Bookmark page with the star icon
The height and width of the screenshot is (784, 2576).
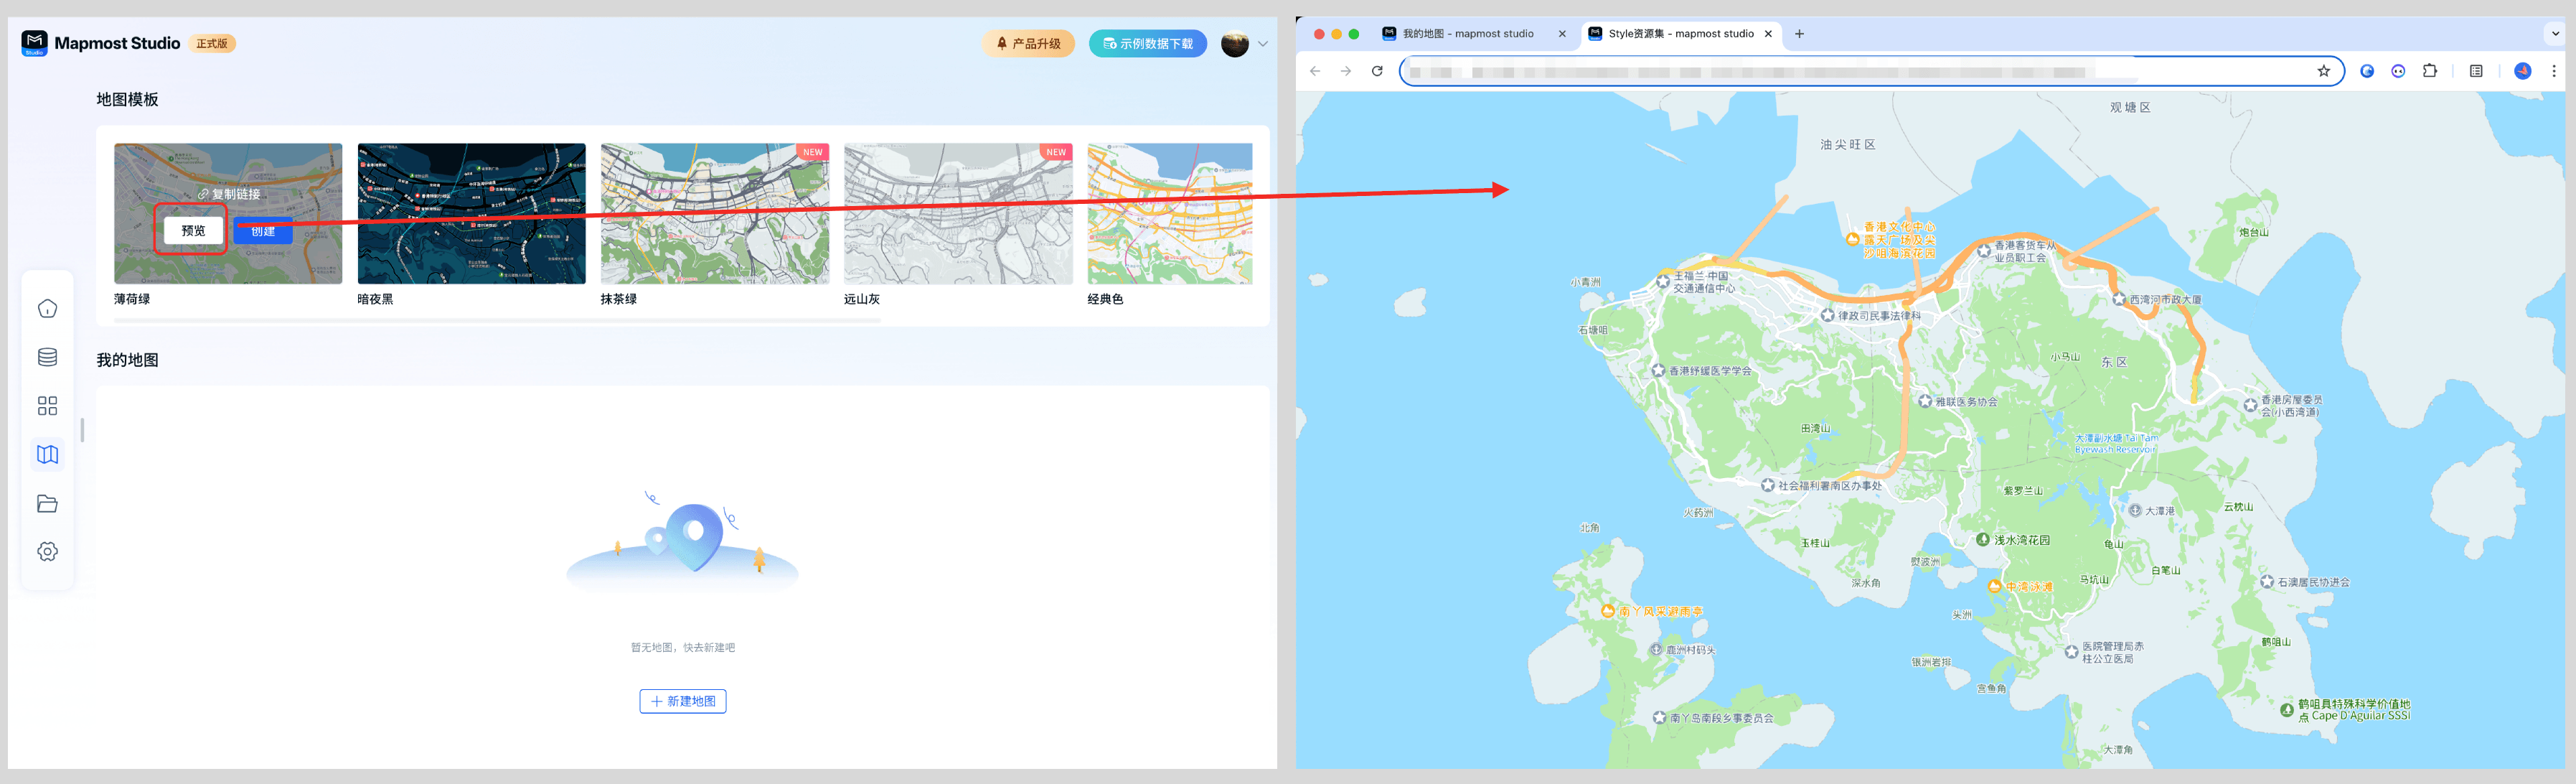tap(2323, 71)
